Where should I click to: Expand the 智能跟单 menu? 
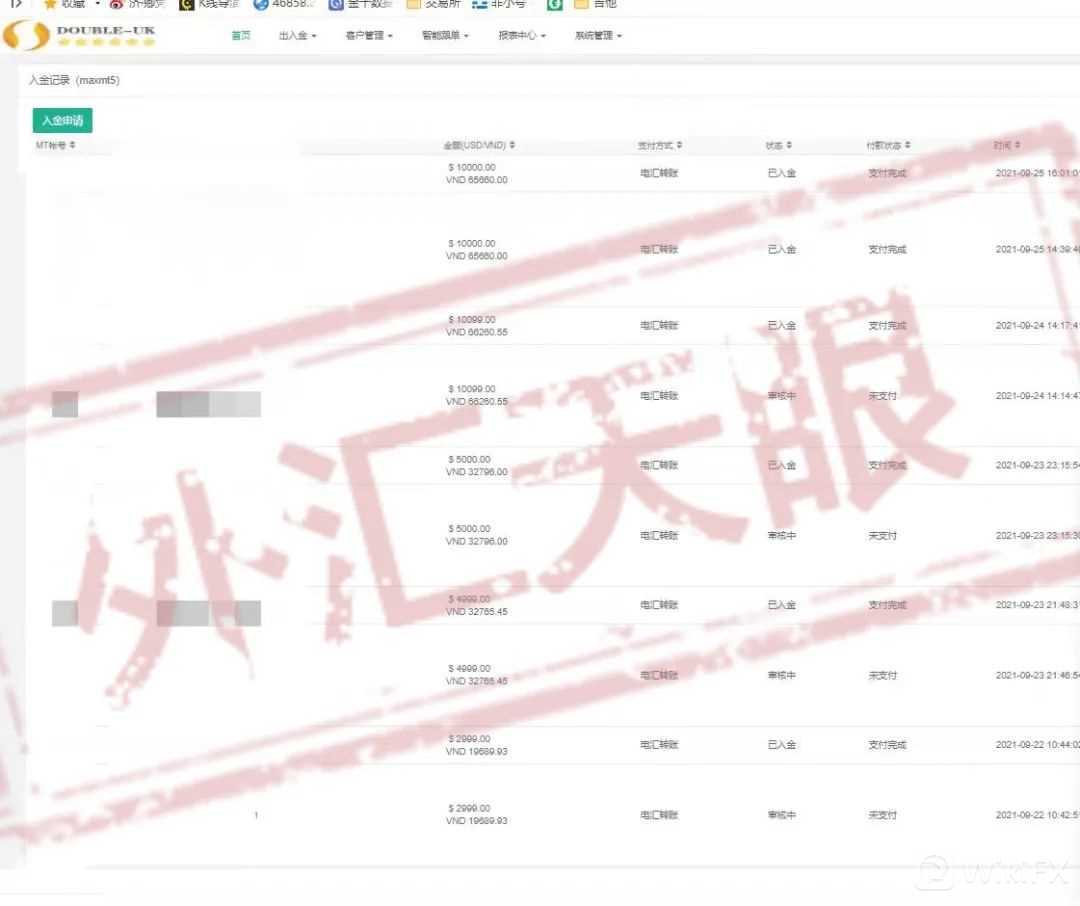click(x=446, y=35)
